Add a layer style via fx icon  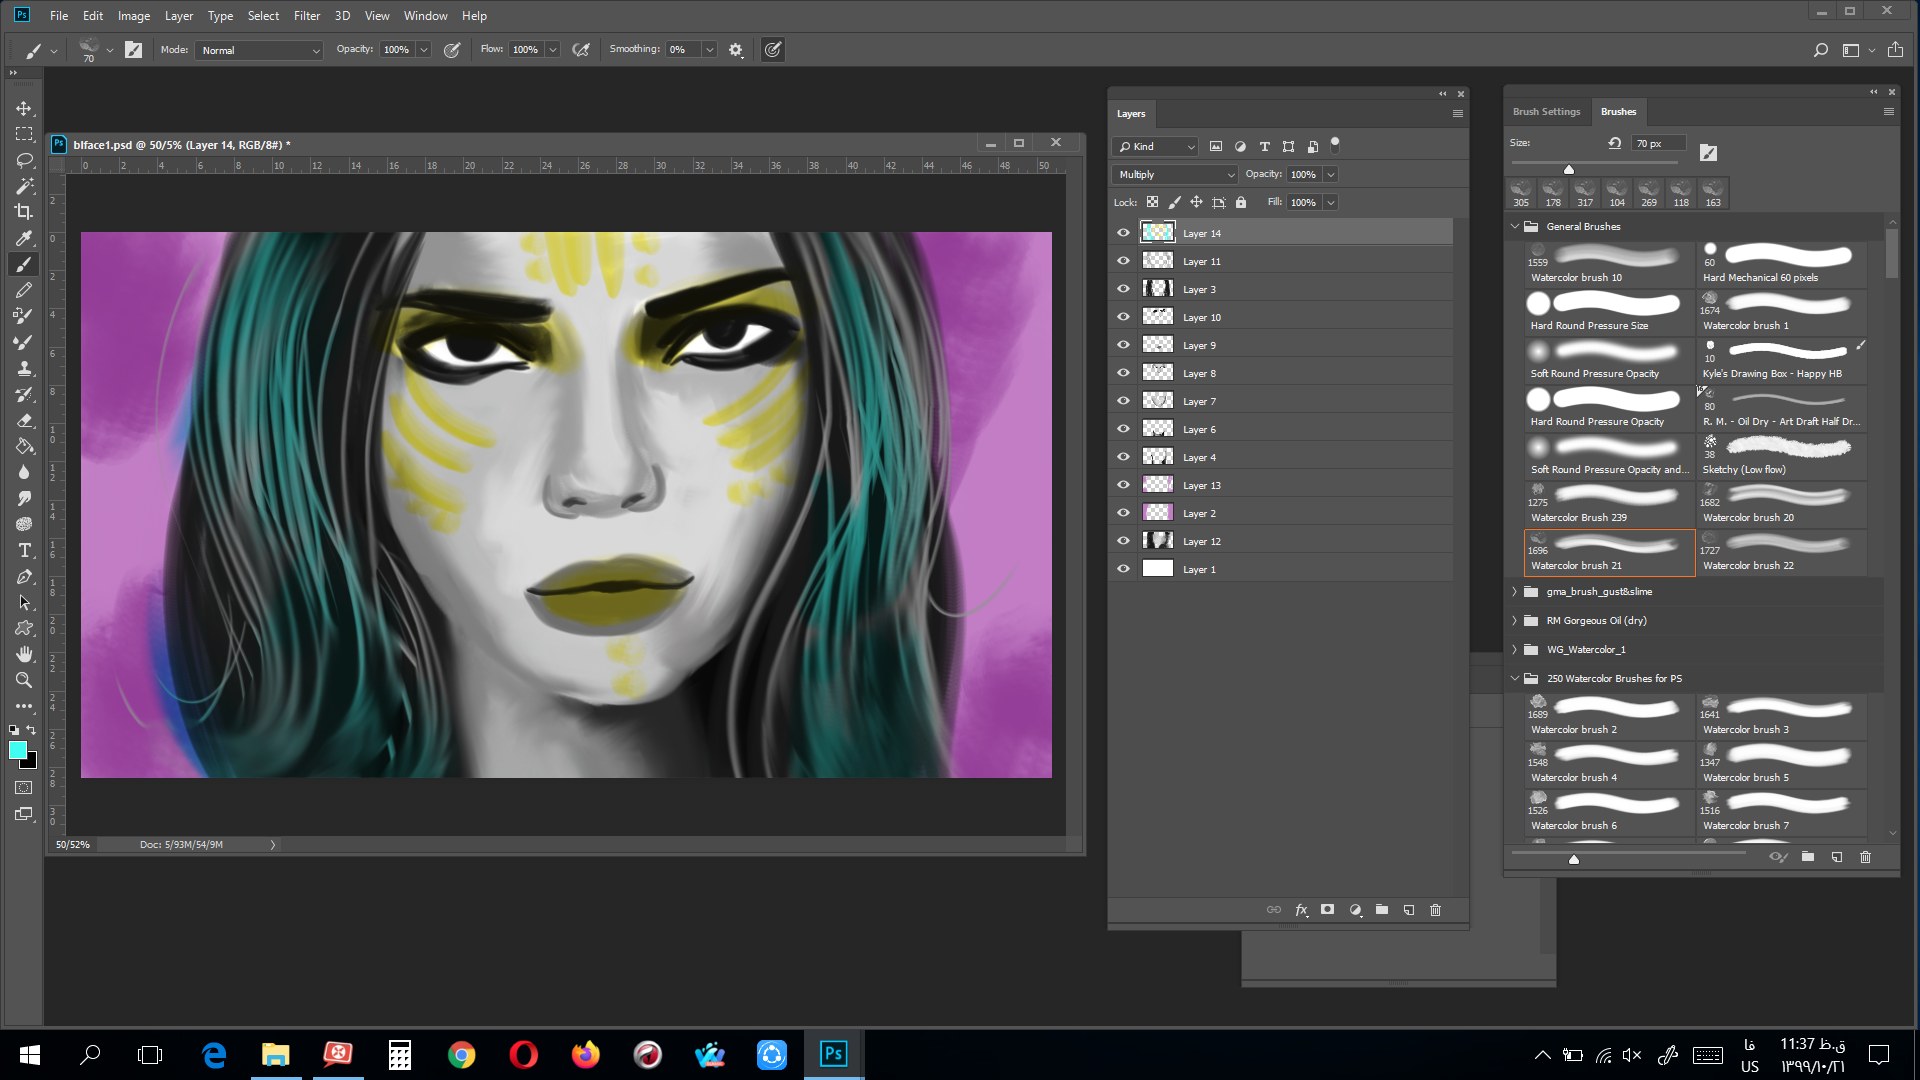(1301, 910)
